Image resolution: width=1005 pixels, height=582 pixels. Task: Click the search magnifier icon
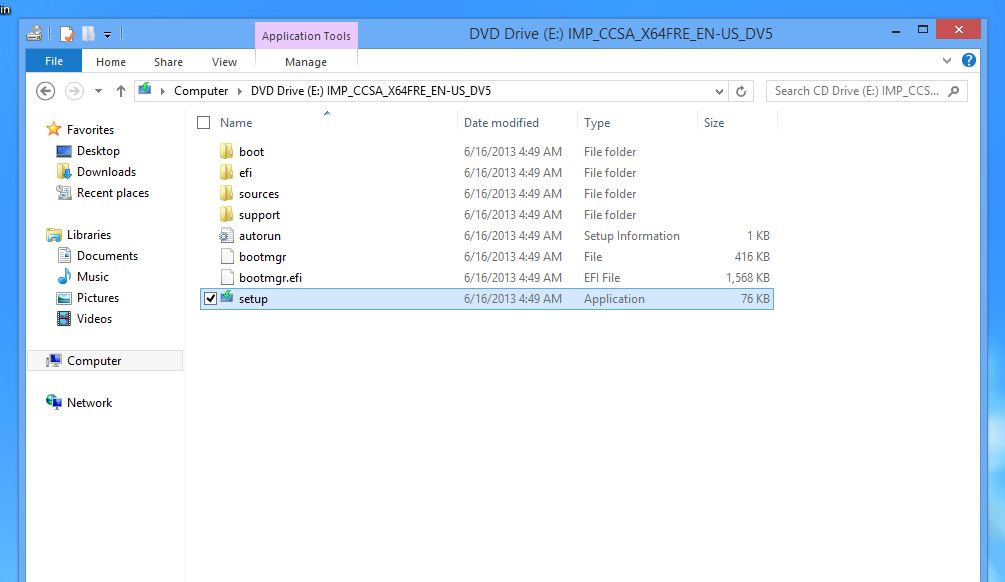[954, 91]
